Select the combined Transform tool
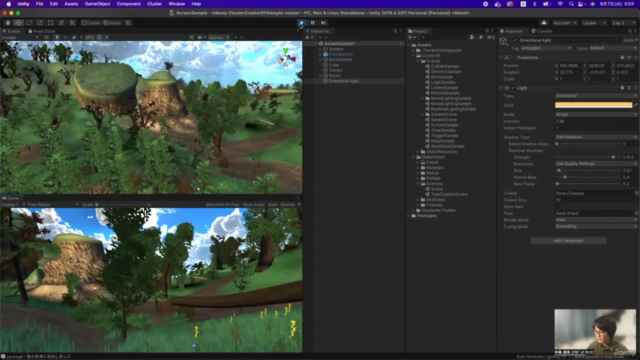 (61, 23)
